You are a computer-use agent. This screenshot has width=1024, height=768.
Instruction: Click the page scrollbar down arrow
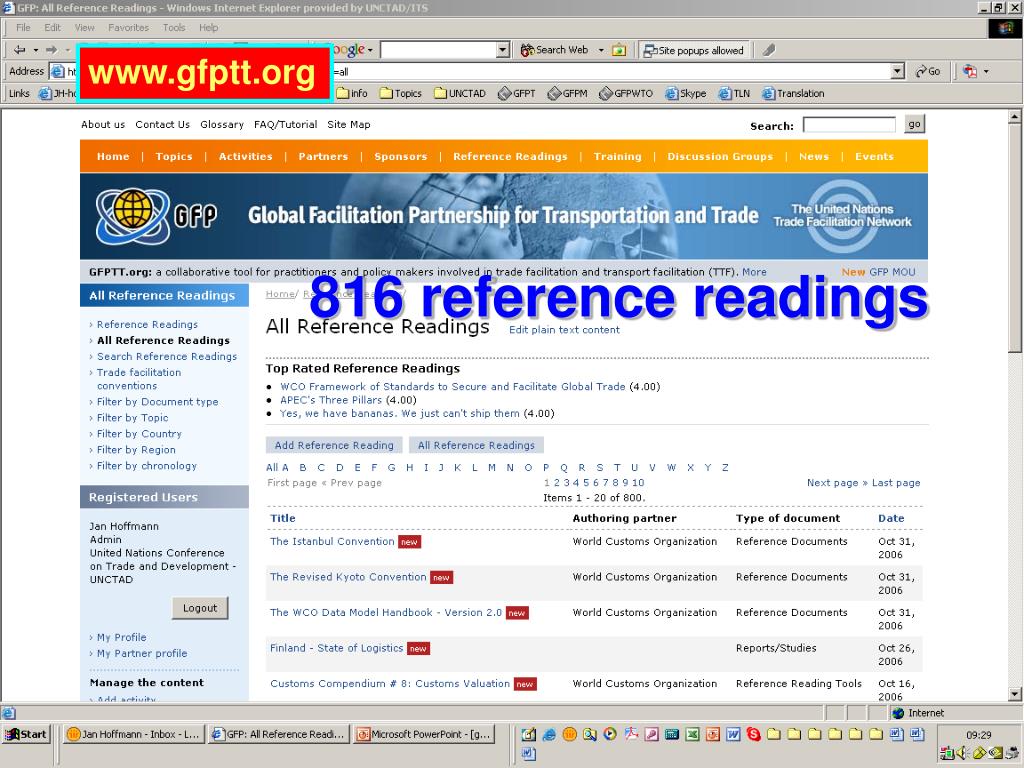click(1014, 694)
